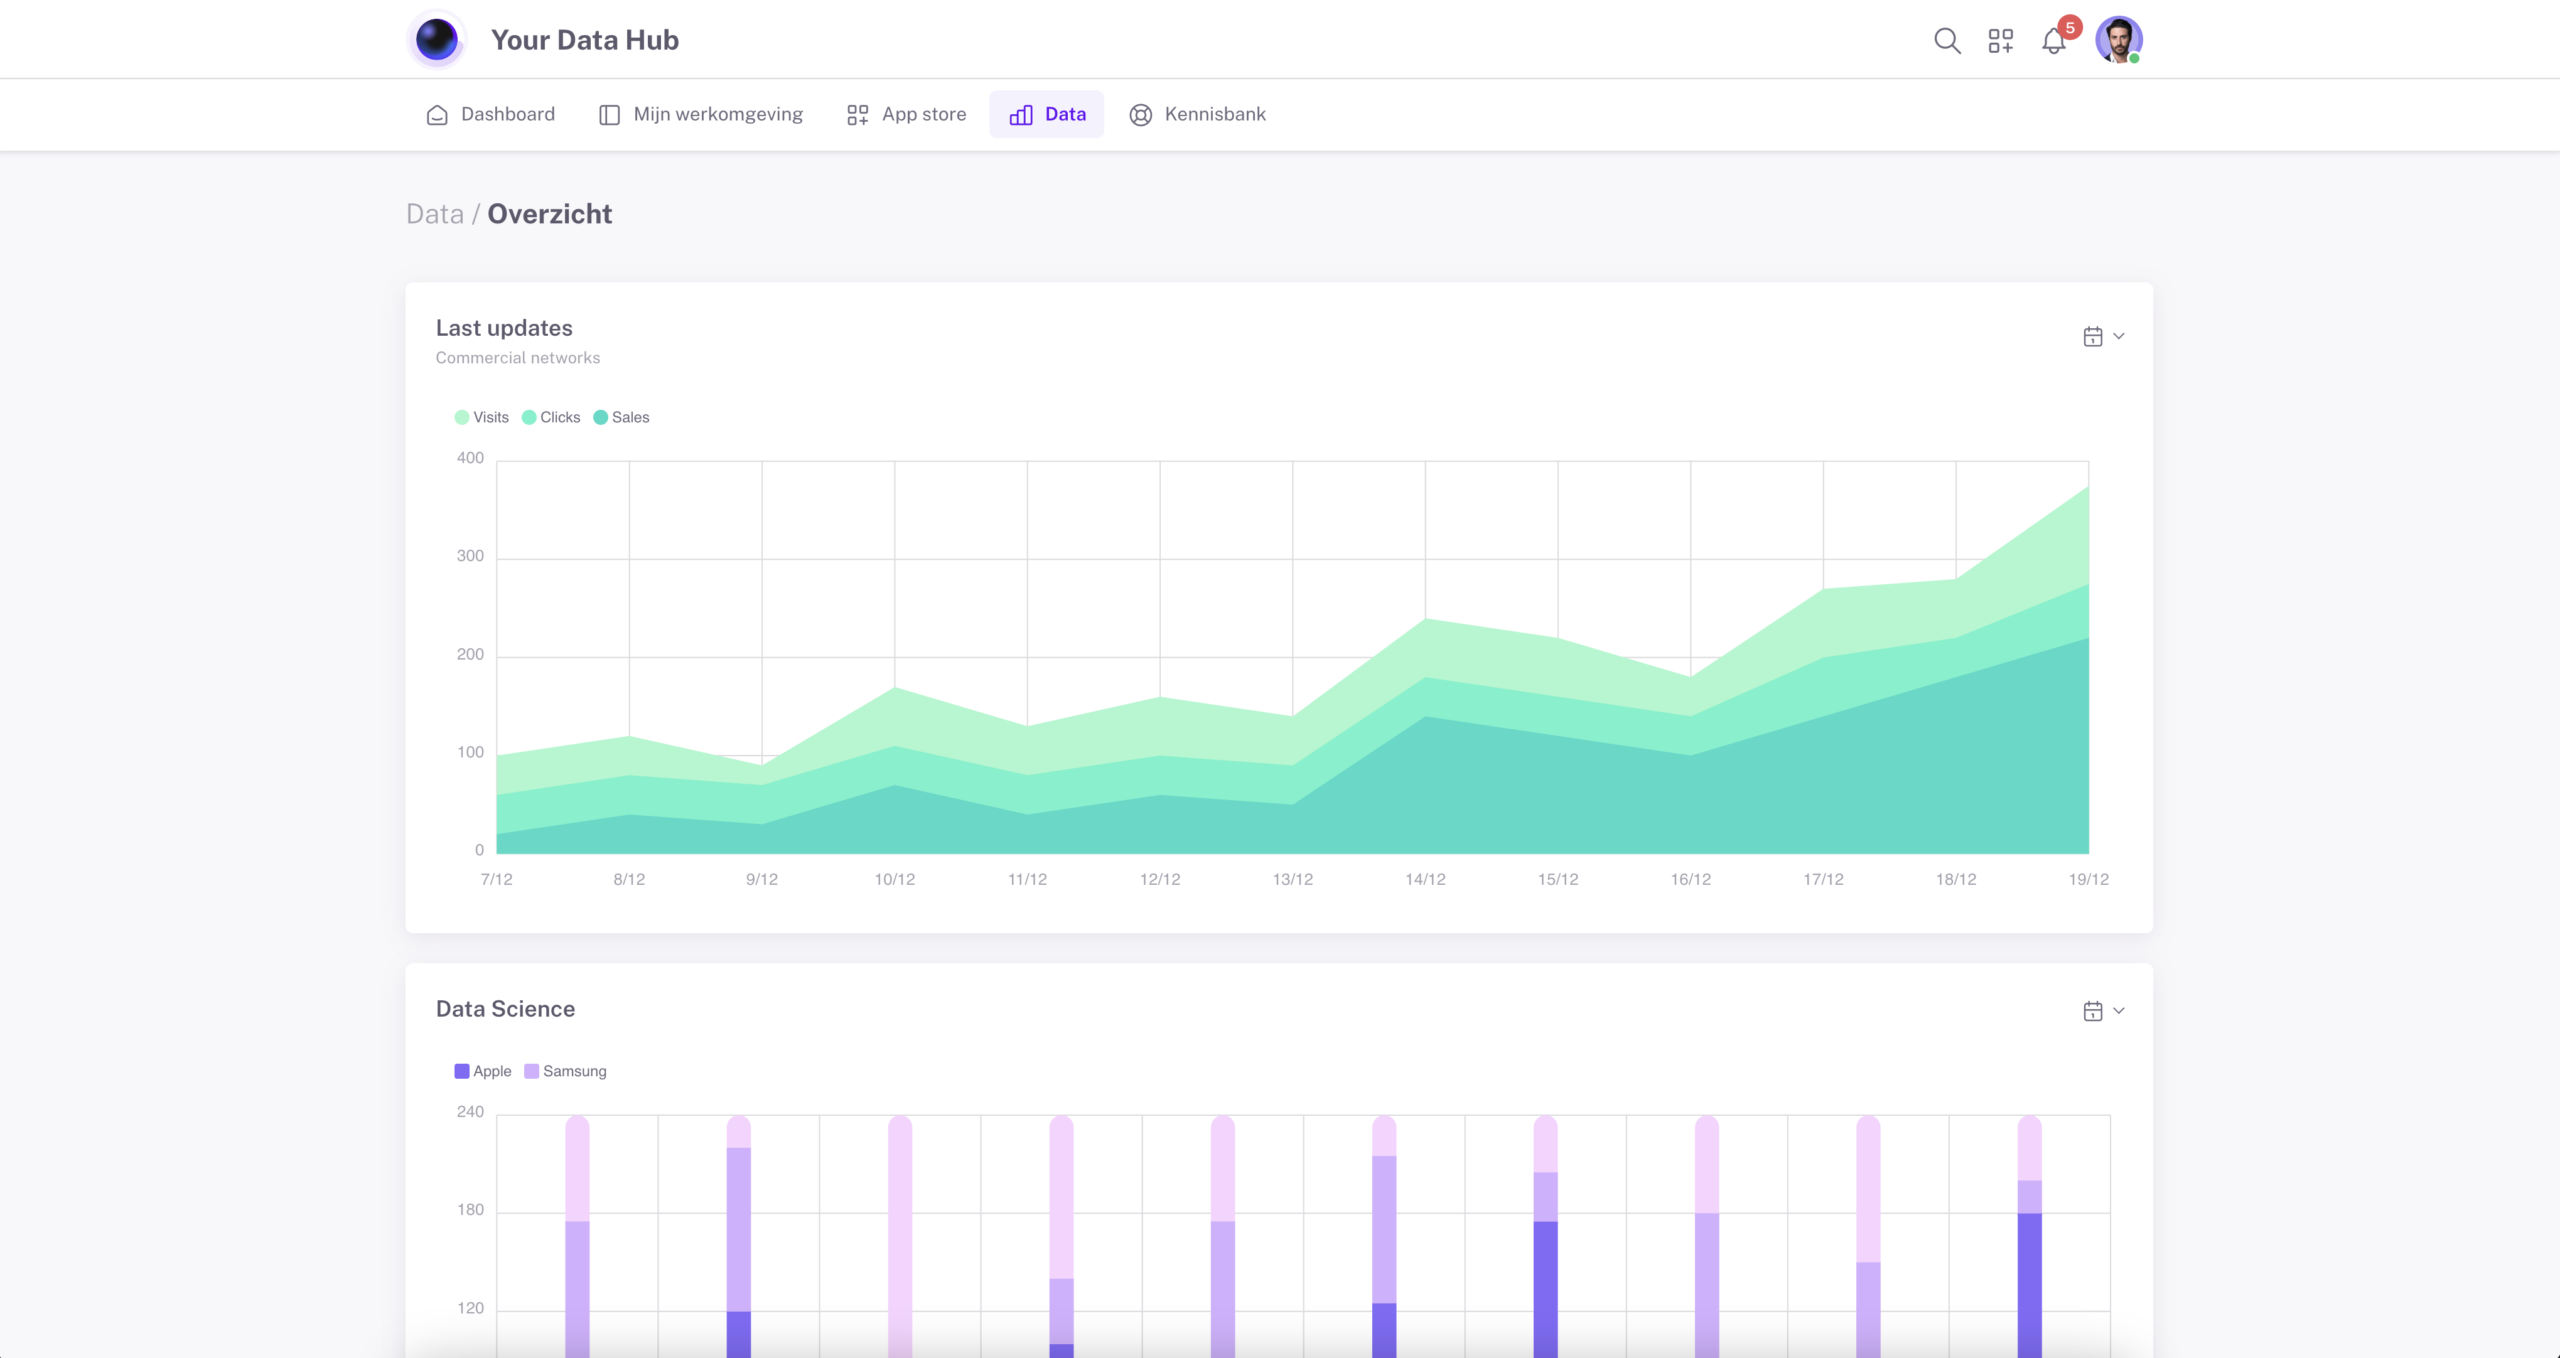Click the Dashboard home icon
Screen dimensions: 2560x1358
click(437, 115)
